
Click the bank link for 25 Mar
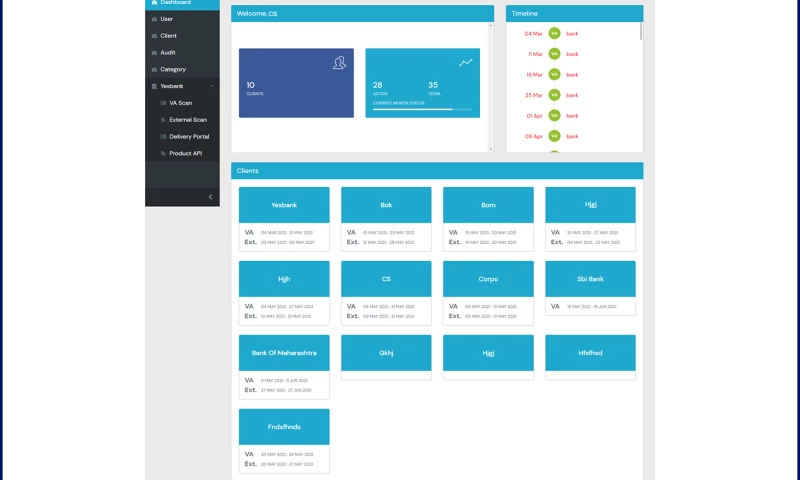(x=572, y=95)
